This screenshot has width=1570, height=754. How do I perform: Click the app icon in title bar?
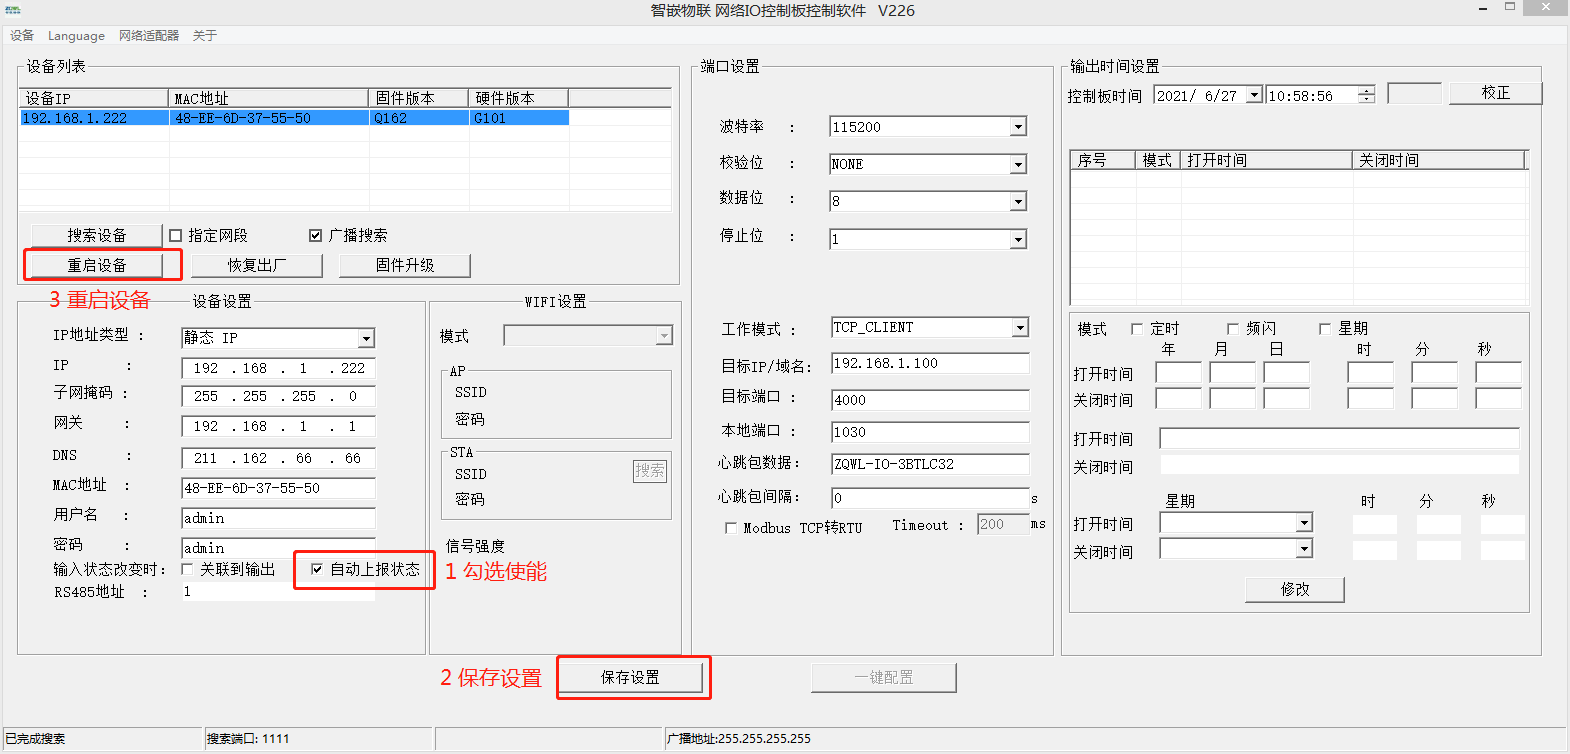tap(12, 10)
